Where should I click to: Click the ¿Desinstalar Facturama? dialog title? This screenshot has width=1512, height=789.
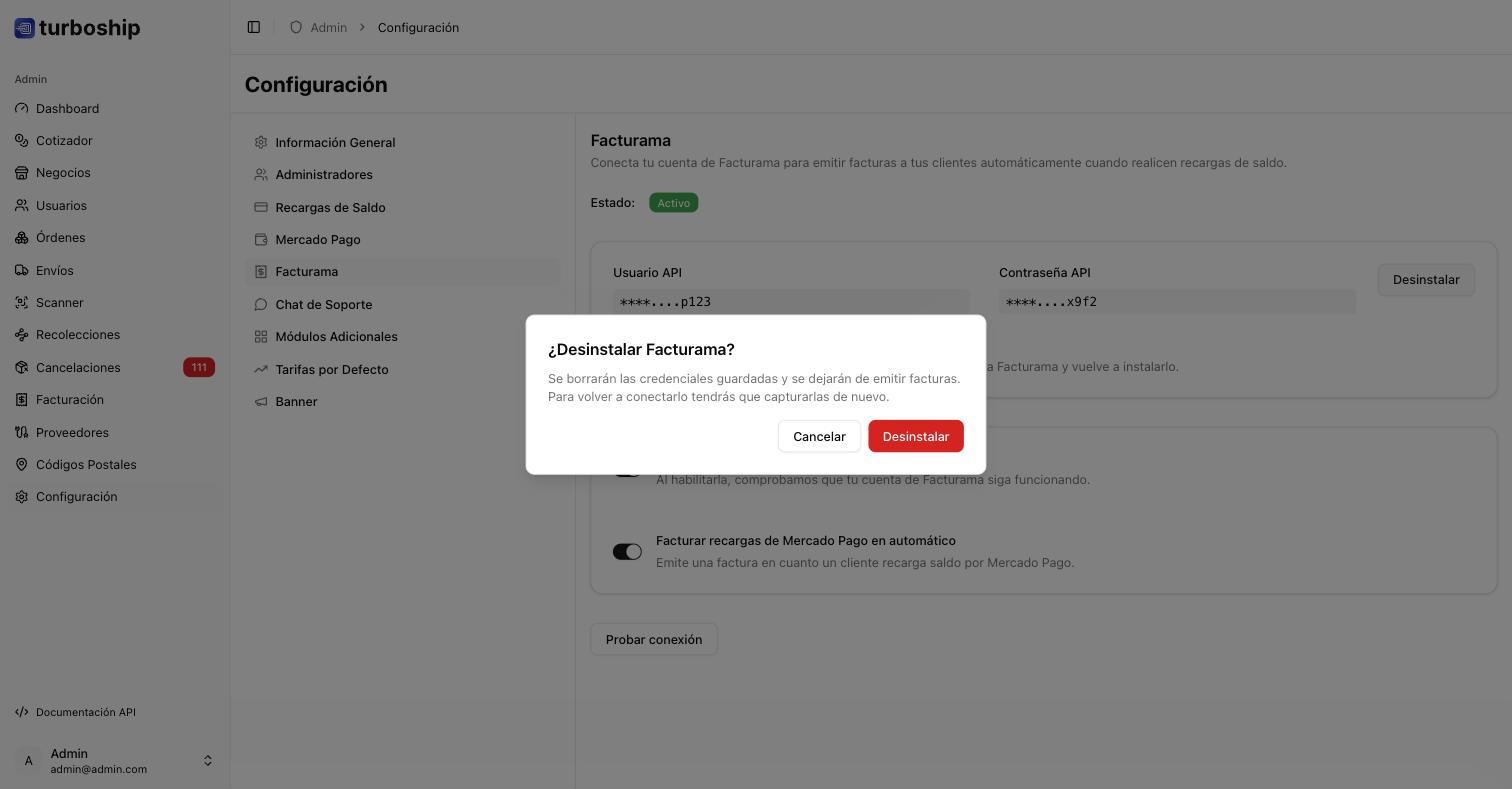pos(641,349)
